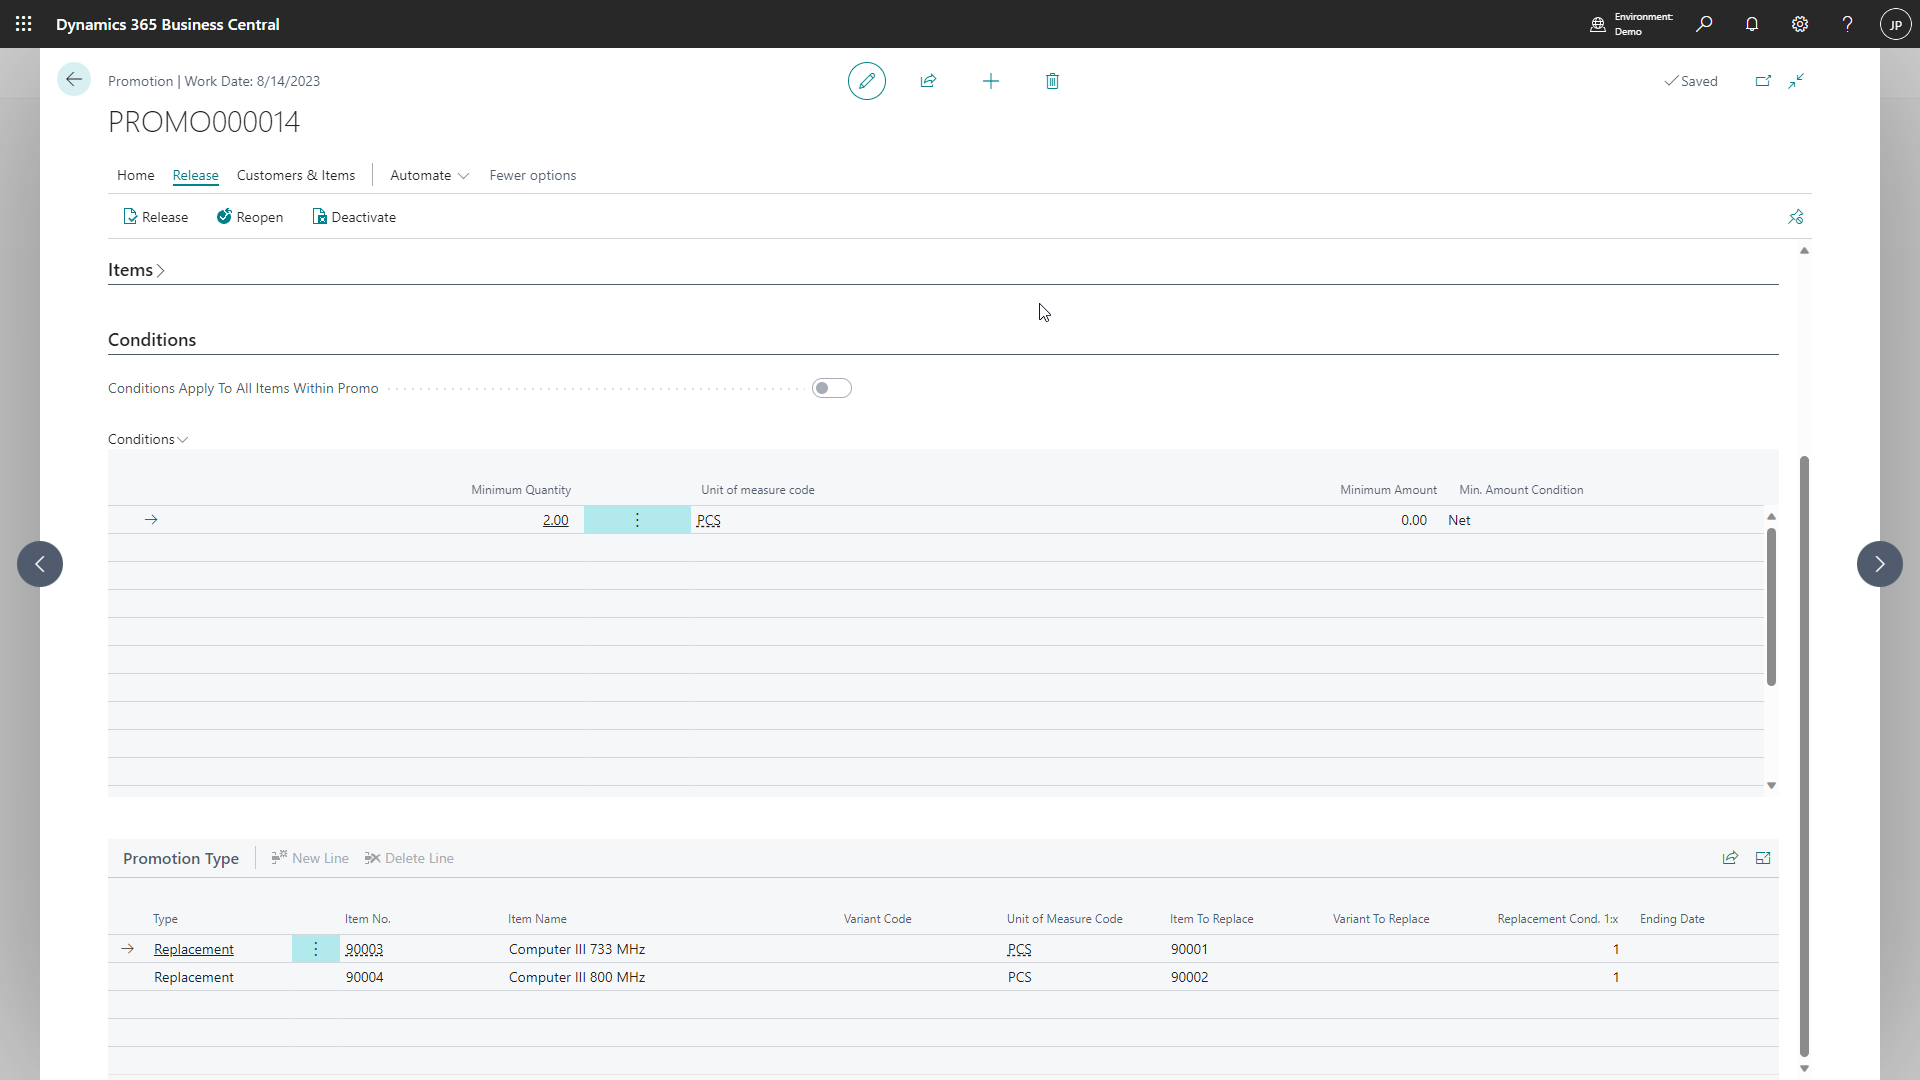Create new promotion with plus icon
The height and width of the screenshot is (1080, 1920).
991,81
